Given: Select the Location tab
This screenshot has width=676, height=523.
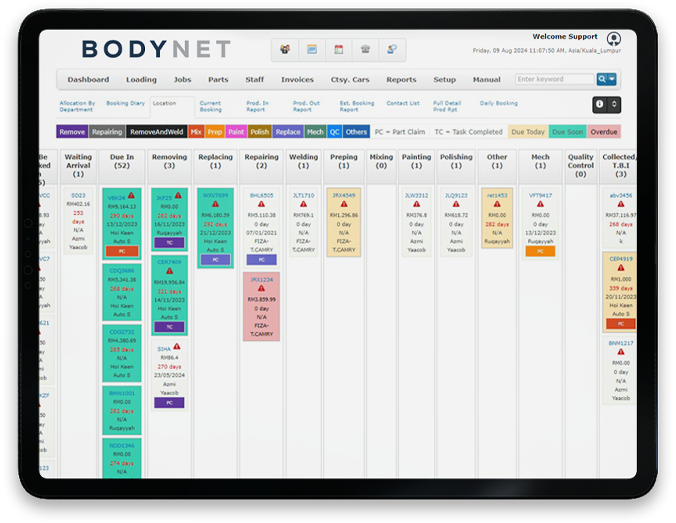Looking at the screenshot, I should 164,103.
